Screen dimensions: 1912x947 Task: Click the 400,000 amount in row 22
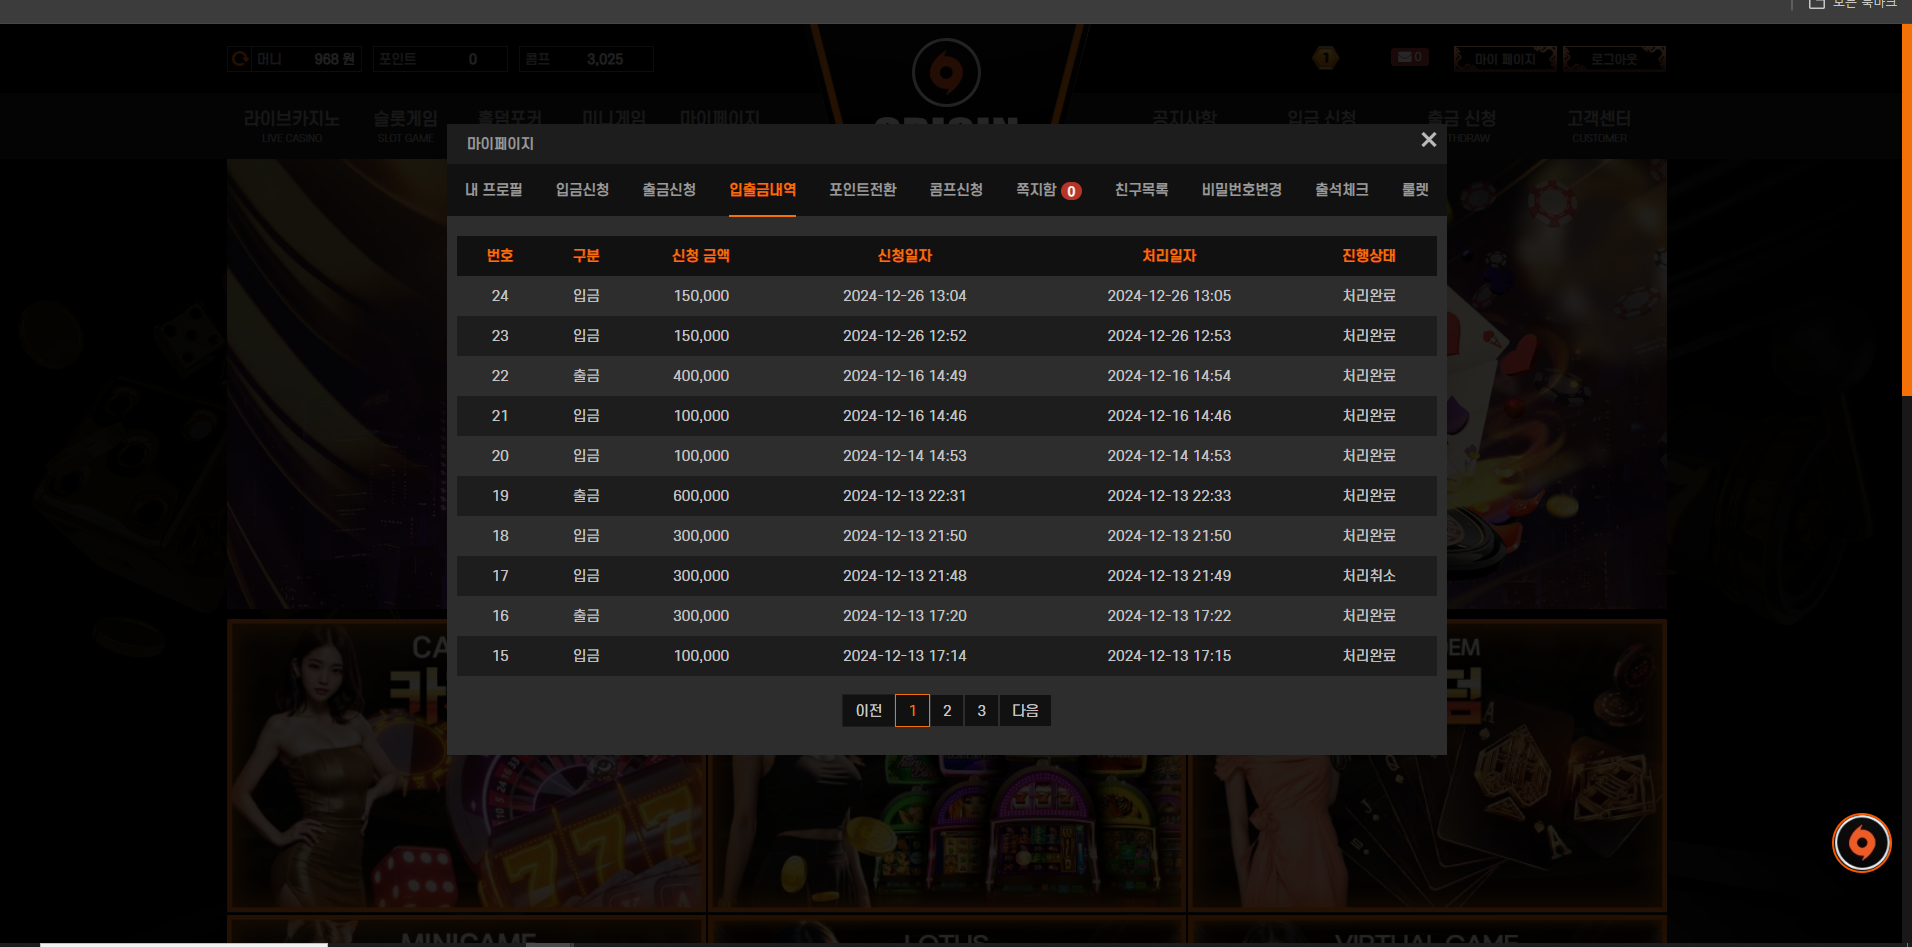click(701, 375)
